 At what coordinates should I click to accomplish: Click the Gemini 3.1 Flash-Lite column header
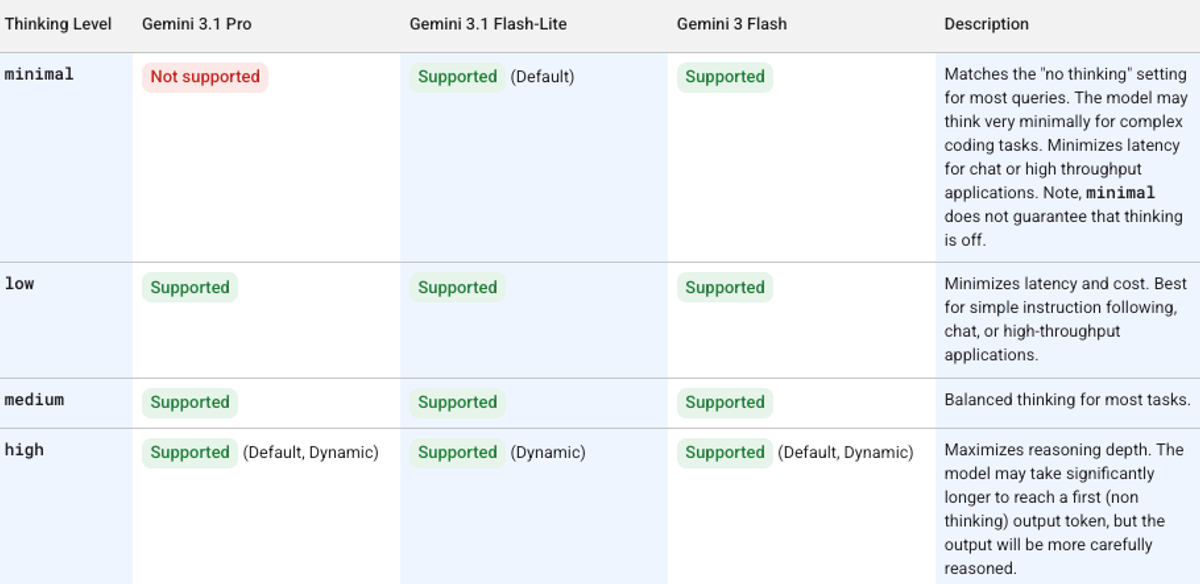pos(488,24)
